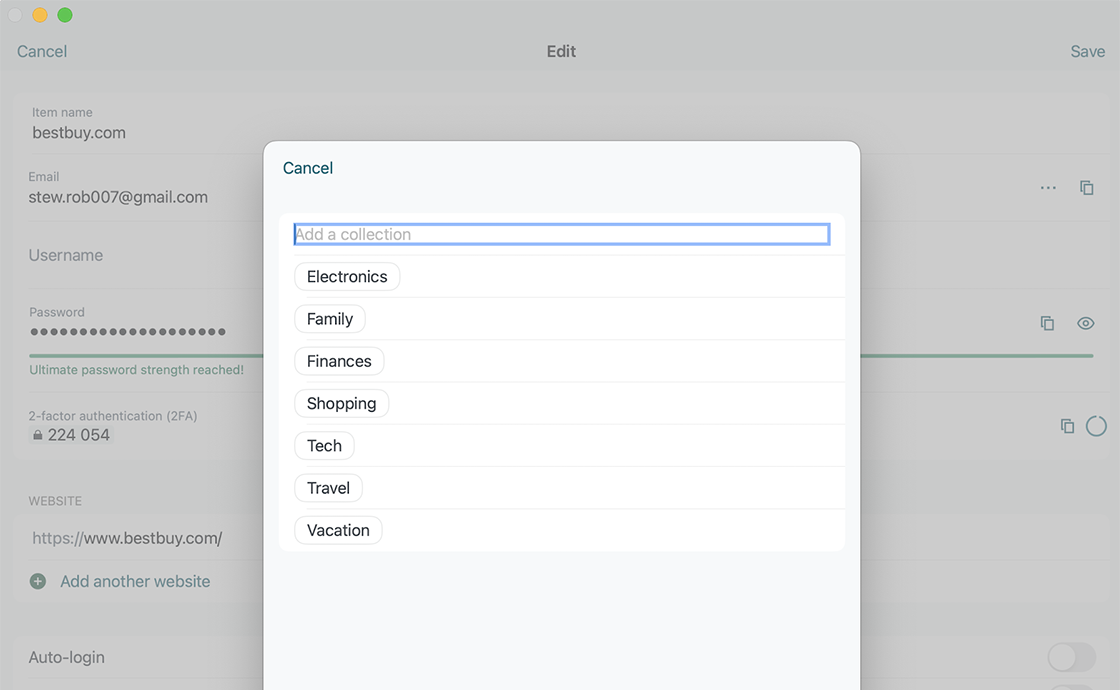This screenshot has width=1120, height=690.
Task: Click the Ultimate password strength reached! text
Action: (136, 370)
